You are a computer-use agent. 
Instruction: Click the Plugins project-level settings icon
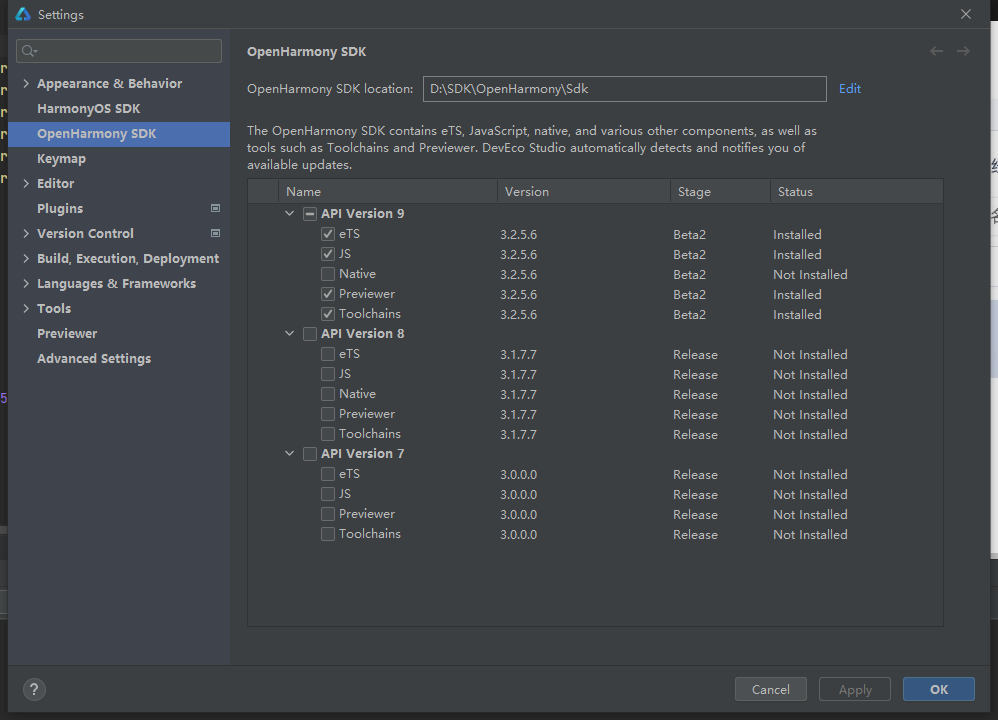tap(216, 208)
